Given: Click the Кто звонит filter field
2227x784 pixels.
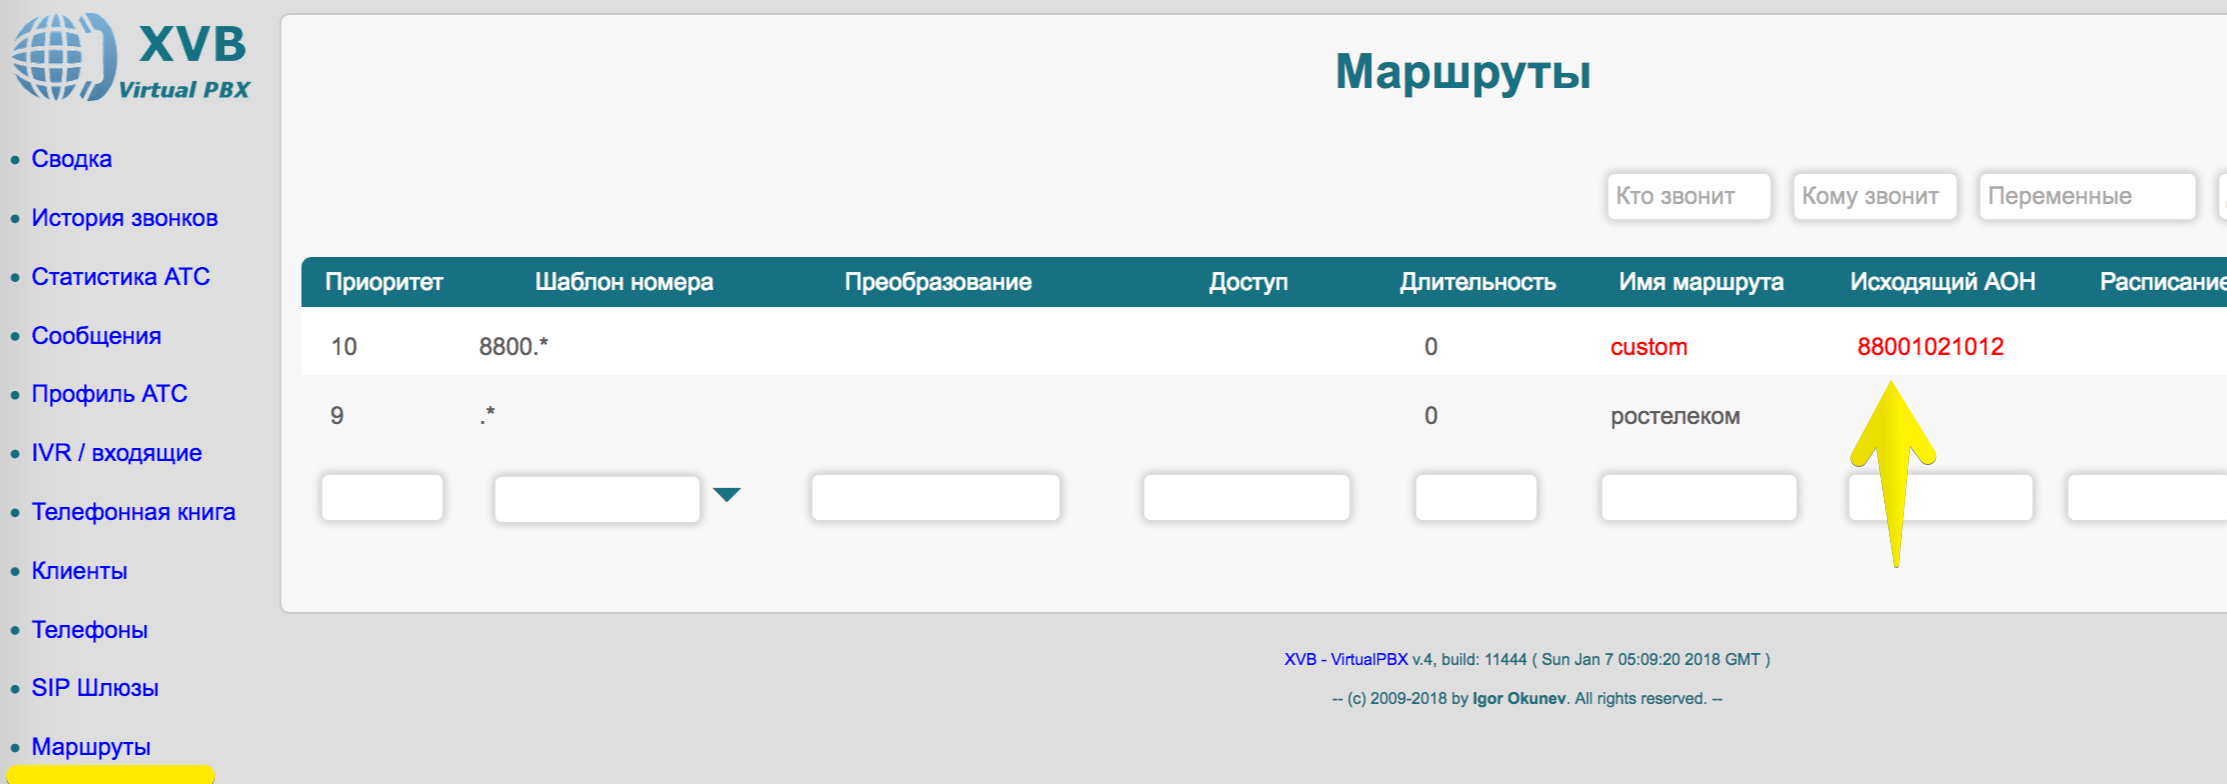Looking at the screenshot, I should pyautogui.click(x=1688, y=196).
